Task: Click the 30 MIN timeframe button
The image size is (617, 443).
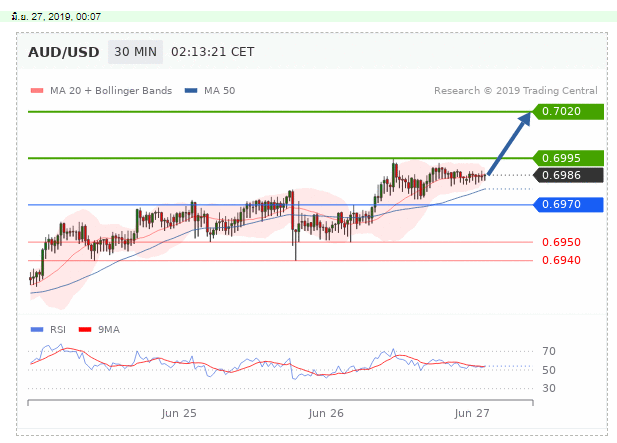Action: (x=135, y=52)
